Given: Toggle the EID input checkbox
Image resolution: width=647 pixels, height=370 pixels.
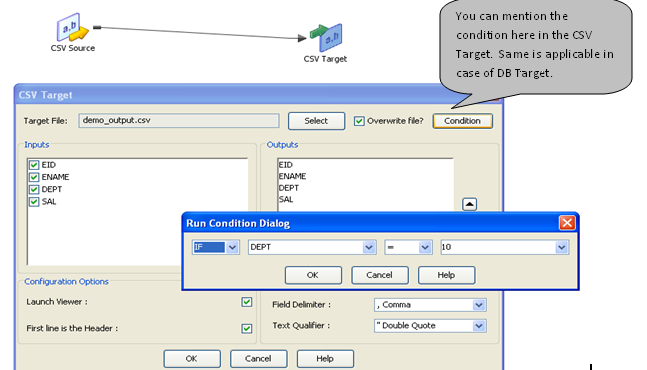Looking at the screenshot, I should pos(34,165).
